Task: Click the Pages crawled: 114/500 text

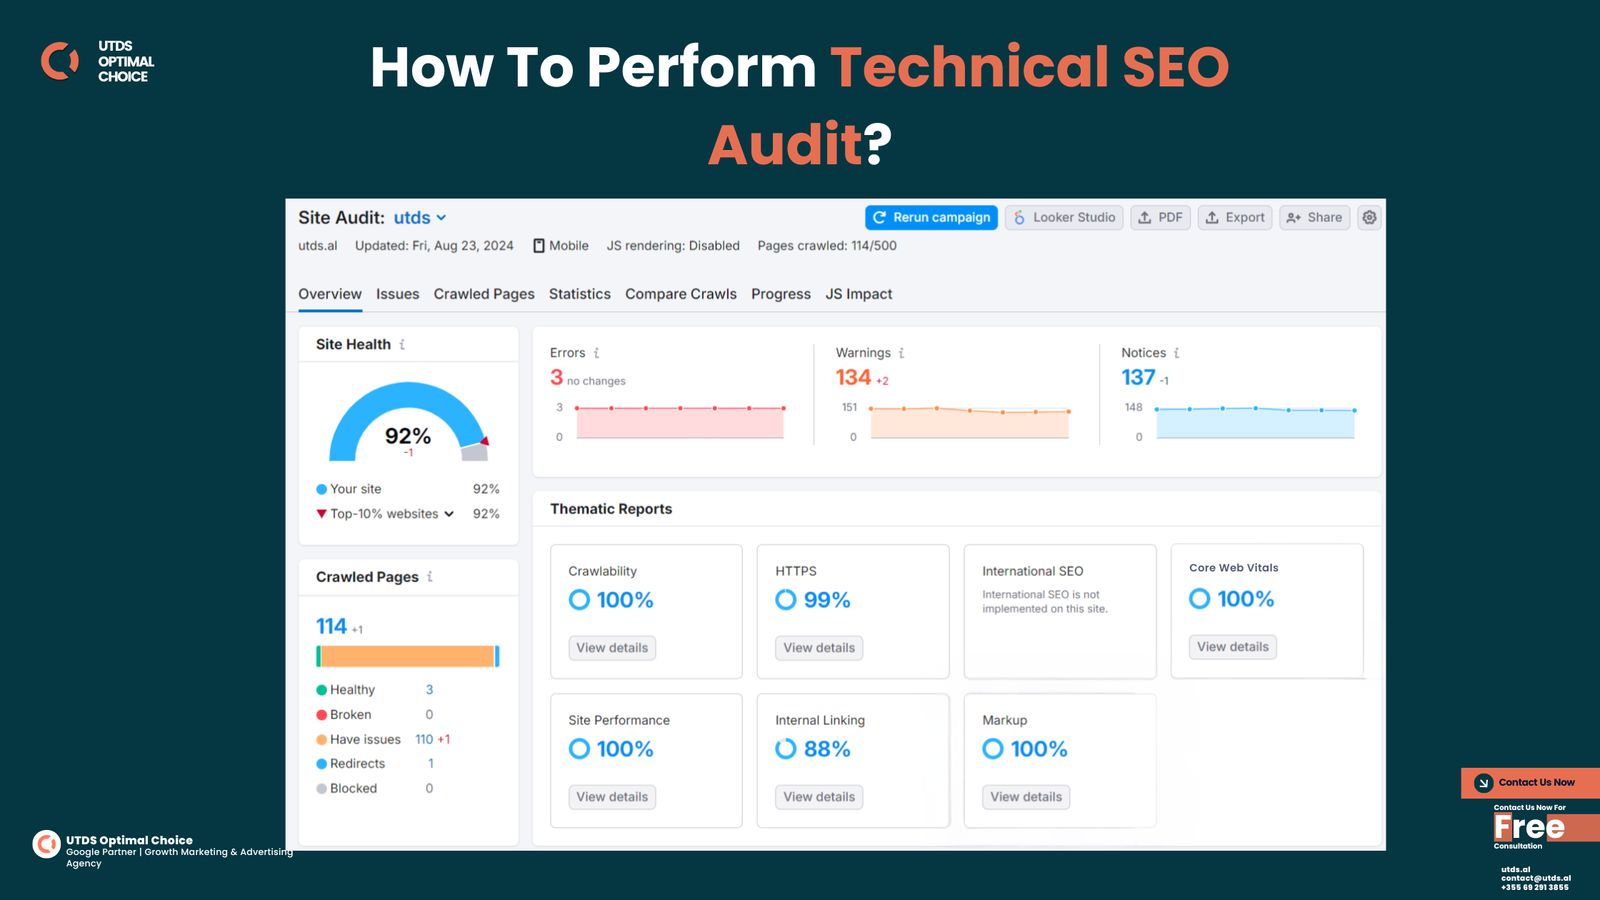Action: click(827, 246)
